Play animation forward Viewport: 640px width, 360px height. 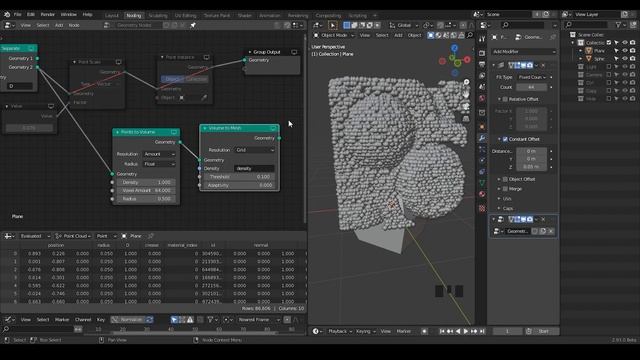(466, 331)
